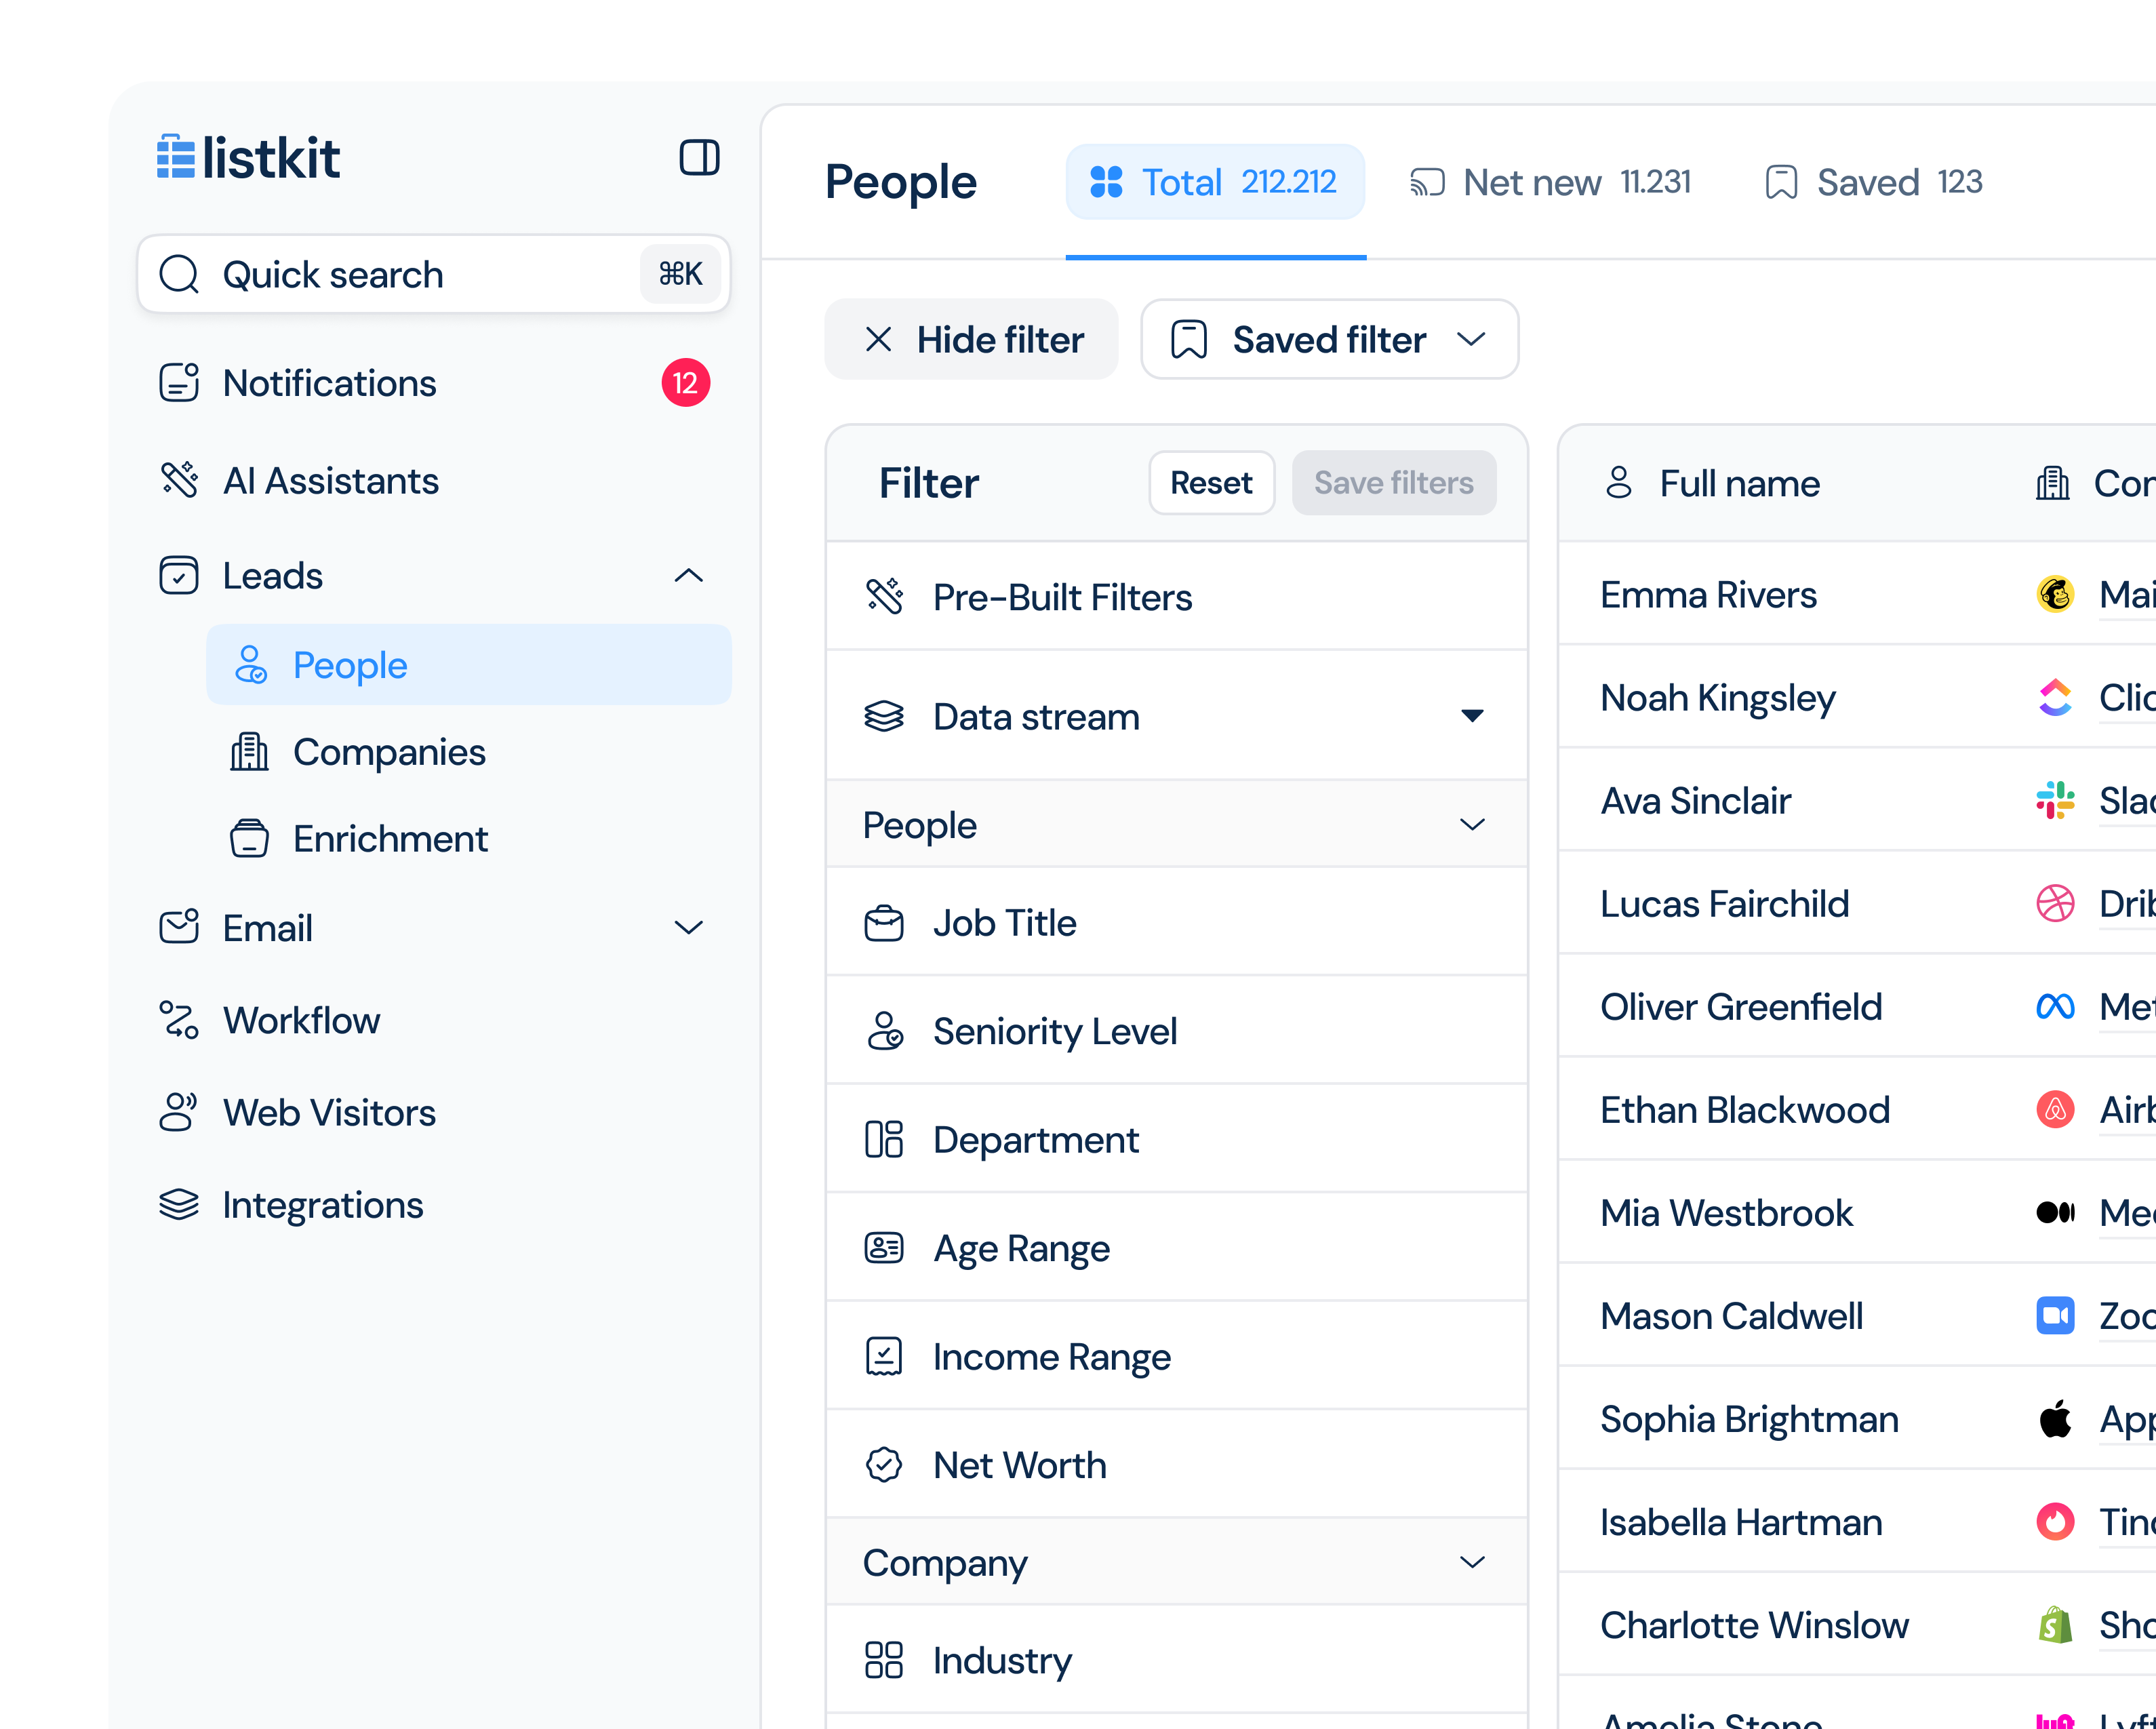Viewport: 2156px width, 1729px height.
Task: Collapse the Leads menu chevron
Action: (x=689, y=576)
